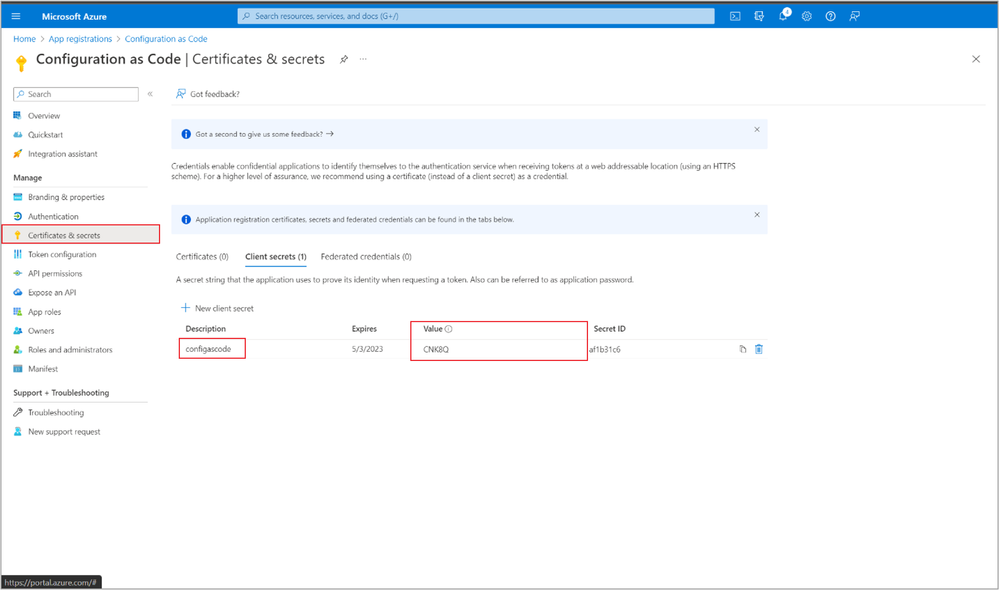Screen dimensions: 999x590
Task: Open the notifications bell
Action: click(783, 16)
